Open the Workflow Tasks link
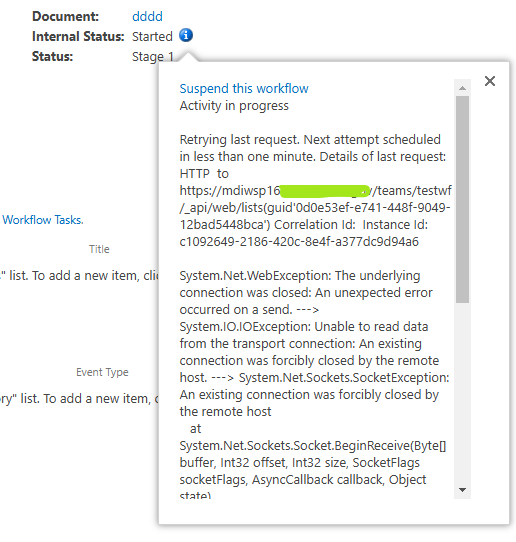Viewport: 516px width, 542px height. point(43,220)
